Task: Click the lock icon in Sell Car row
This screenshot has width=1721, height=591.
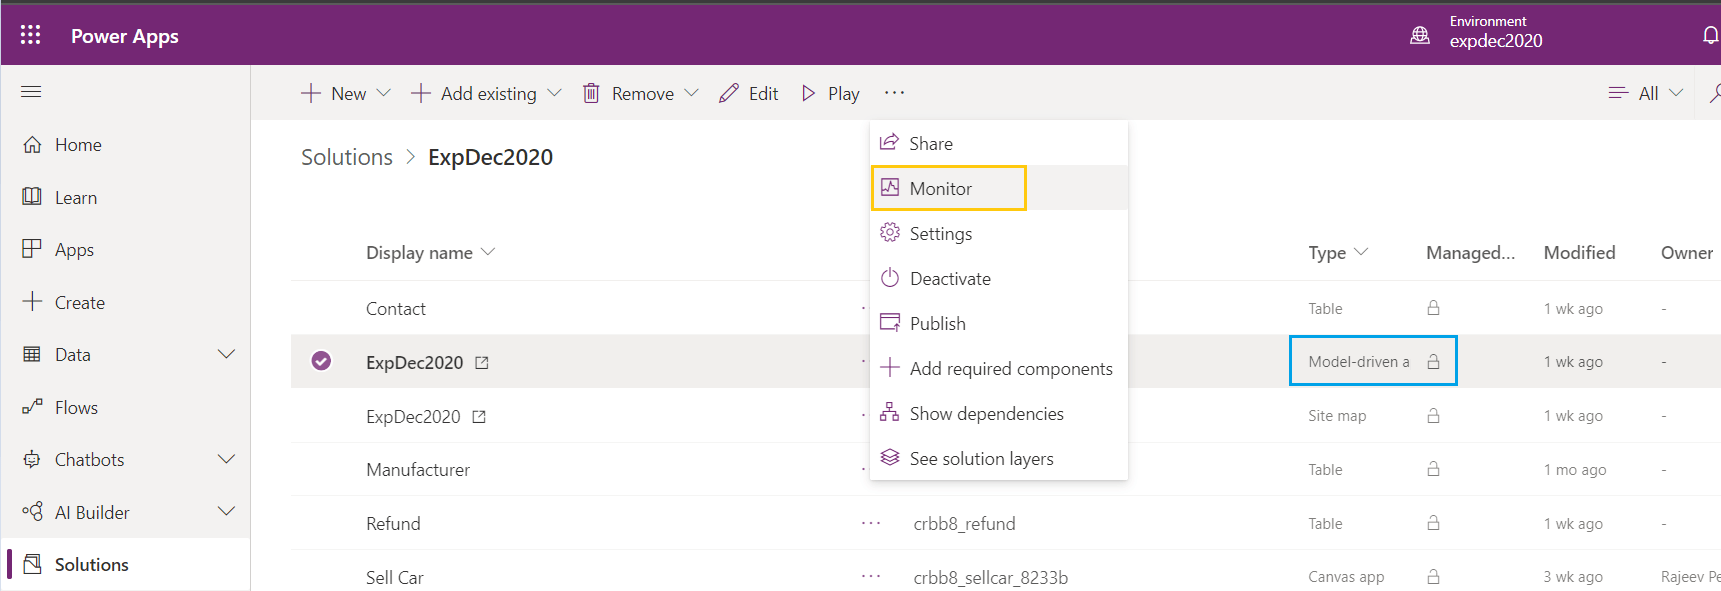Action: pos(1433,576)
